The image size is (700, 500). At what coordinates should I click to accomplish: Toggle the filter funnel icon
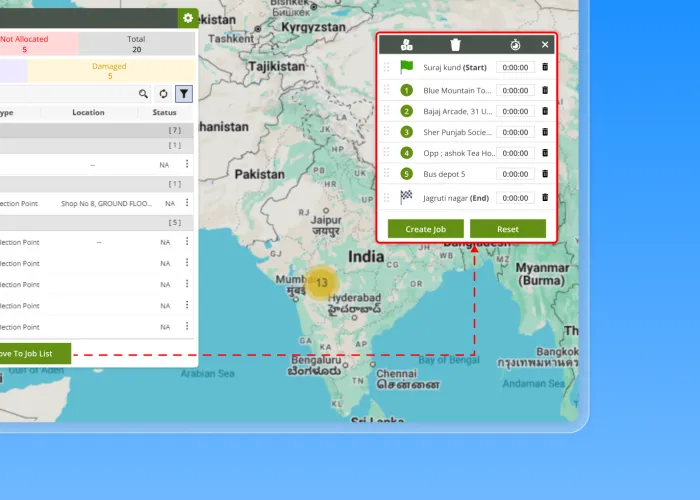[x=184, y=93]
